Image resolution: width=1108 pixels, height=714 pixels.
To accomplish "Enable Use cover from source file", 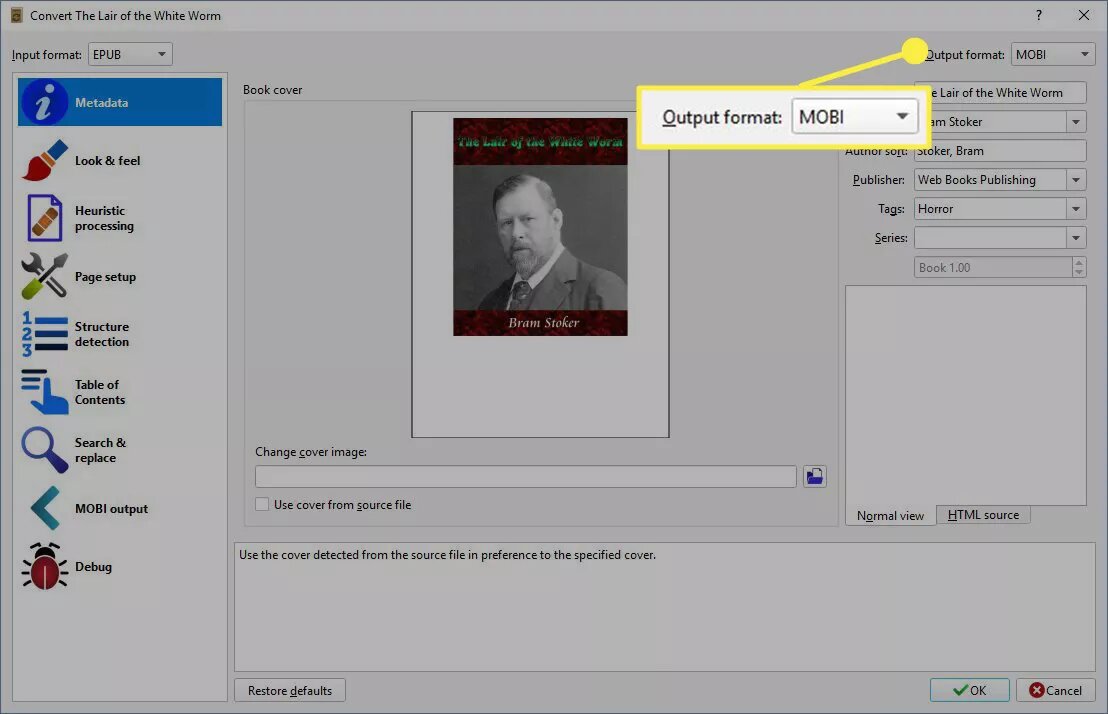I will (262, 505).
